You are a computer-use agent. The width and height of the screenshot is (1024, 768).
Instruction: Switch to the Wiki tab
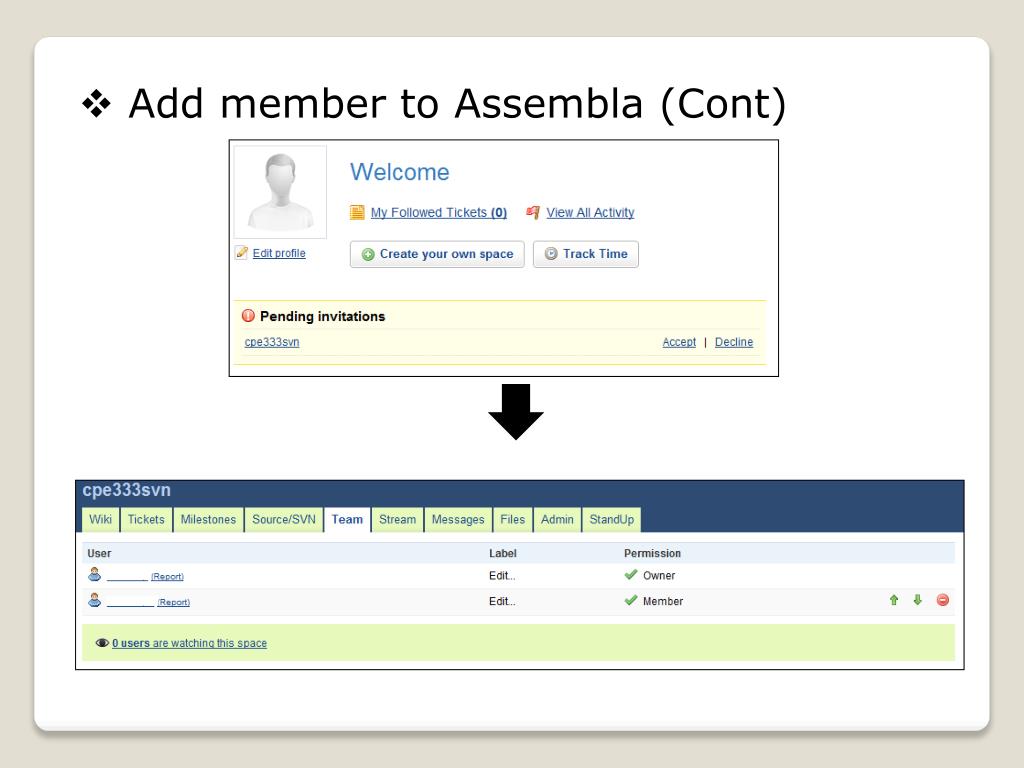pyautogui.click(x=101, y=520)
